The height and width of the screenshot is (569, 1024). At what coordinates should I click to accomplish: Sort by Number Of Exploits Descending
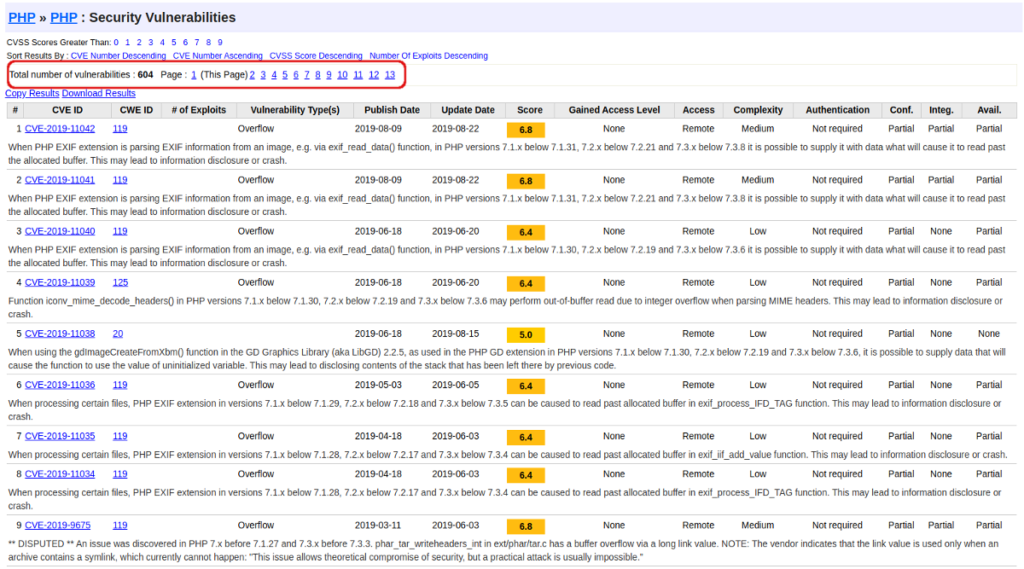coord(428,56)
